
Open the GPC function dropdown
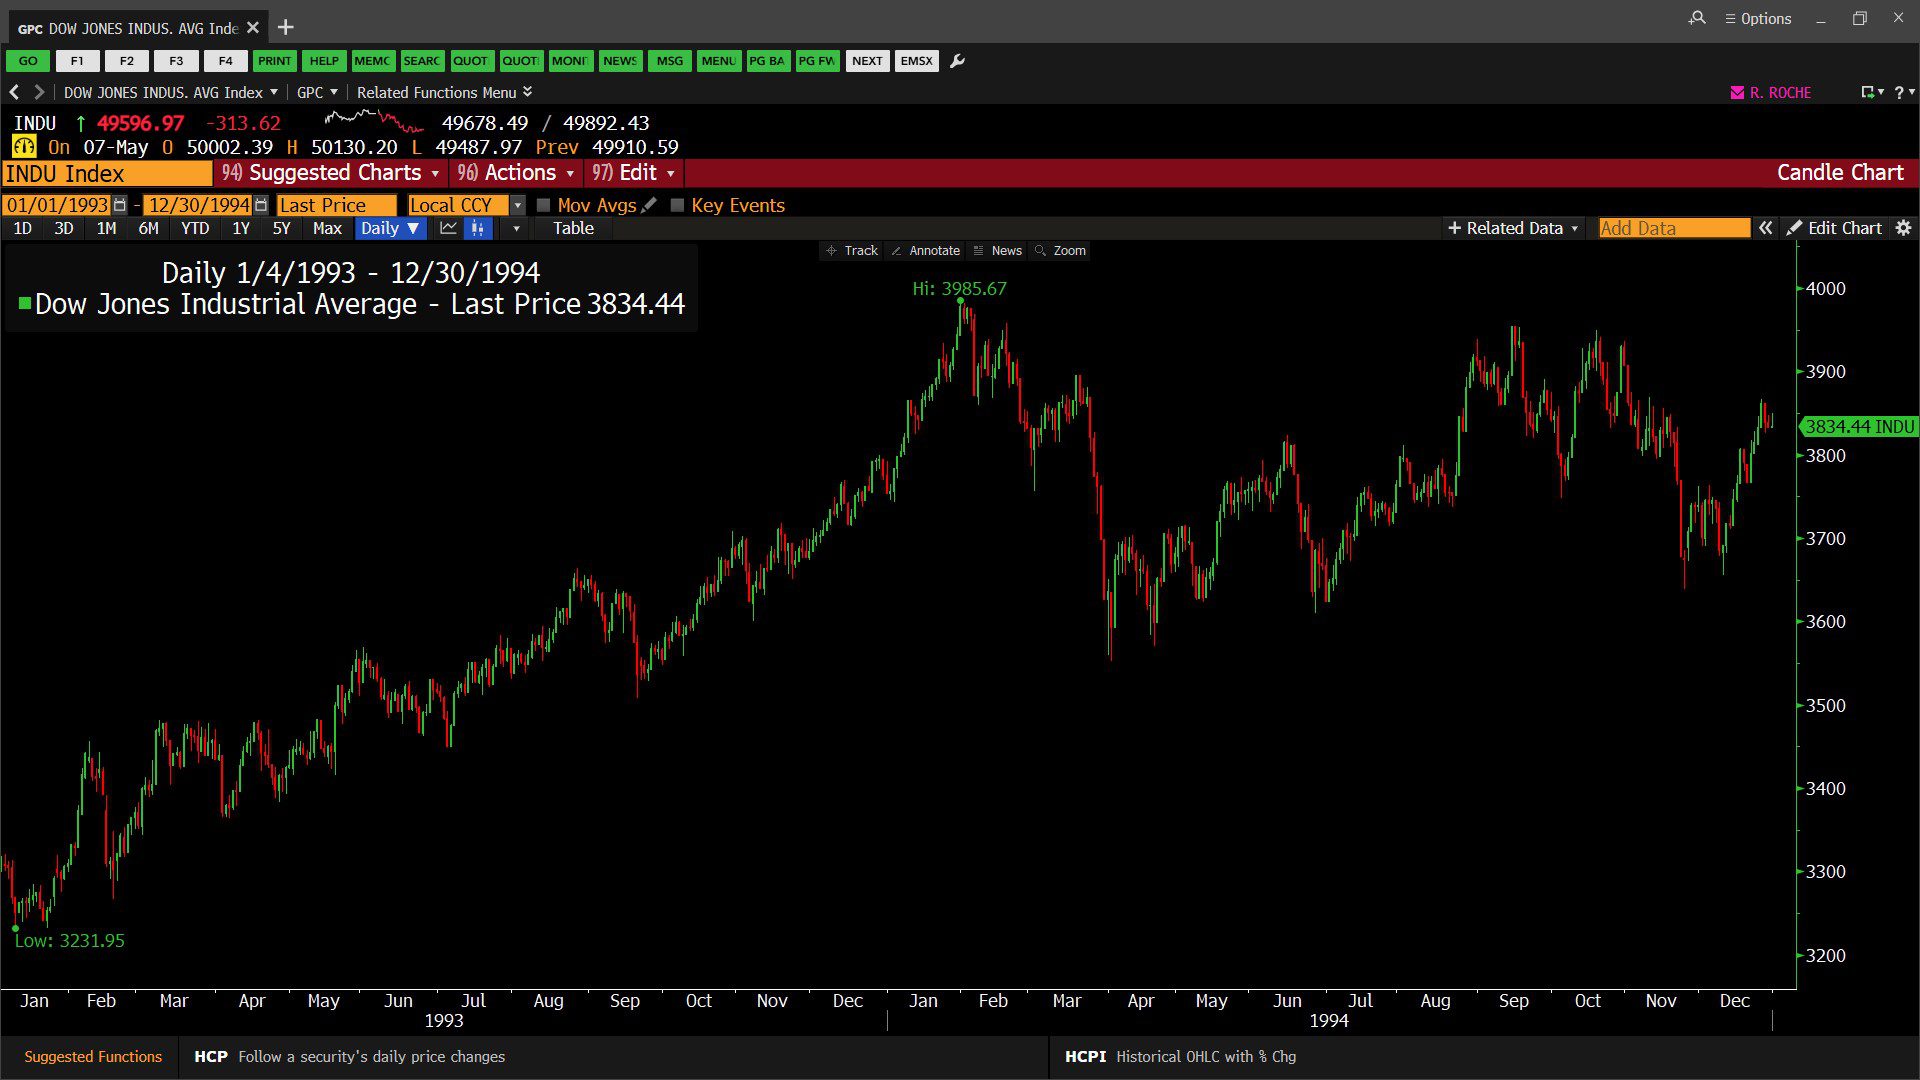click(318, 92)
